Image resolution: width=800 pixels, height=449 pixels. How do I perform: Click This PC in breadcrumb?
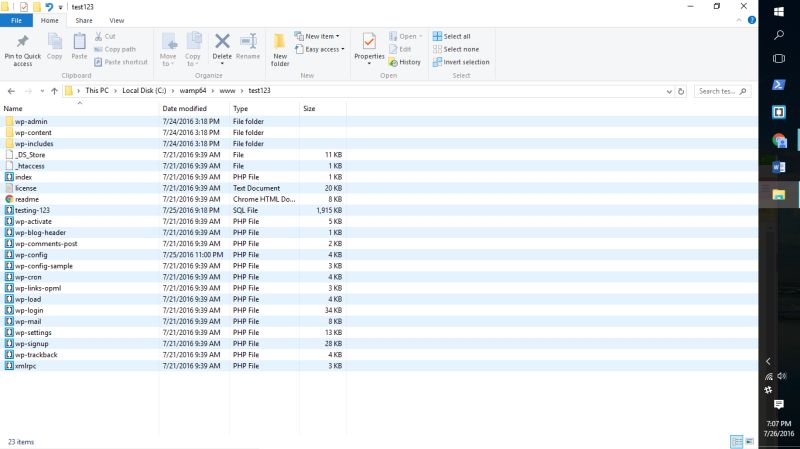click(97, 90)
